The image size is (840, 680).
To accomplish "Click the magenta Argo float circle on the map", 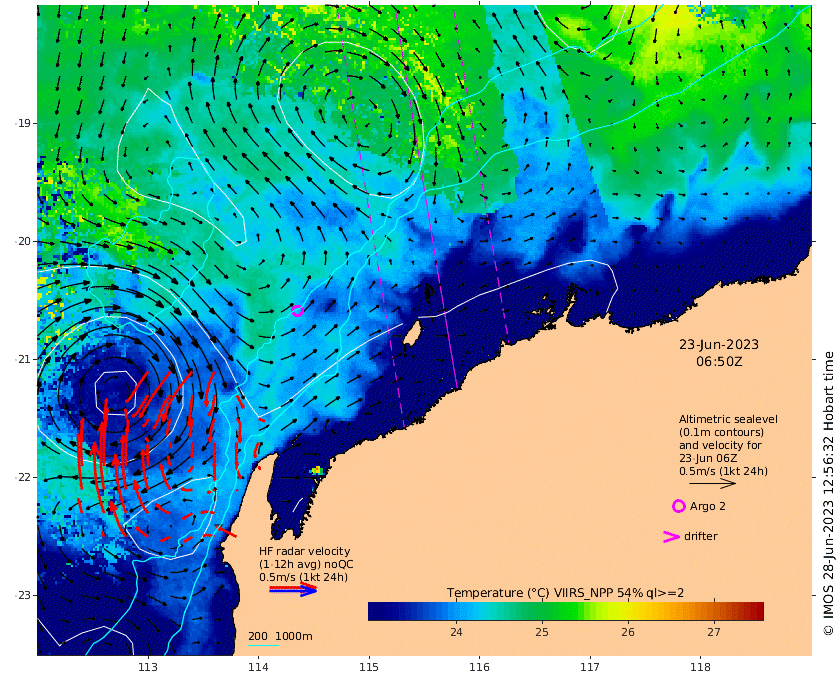I will pos(297,311).
